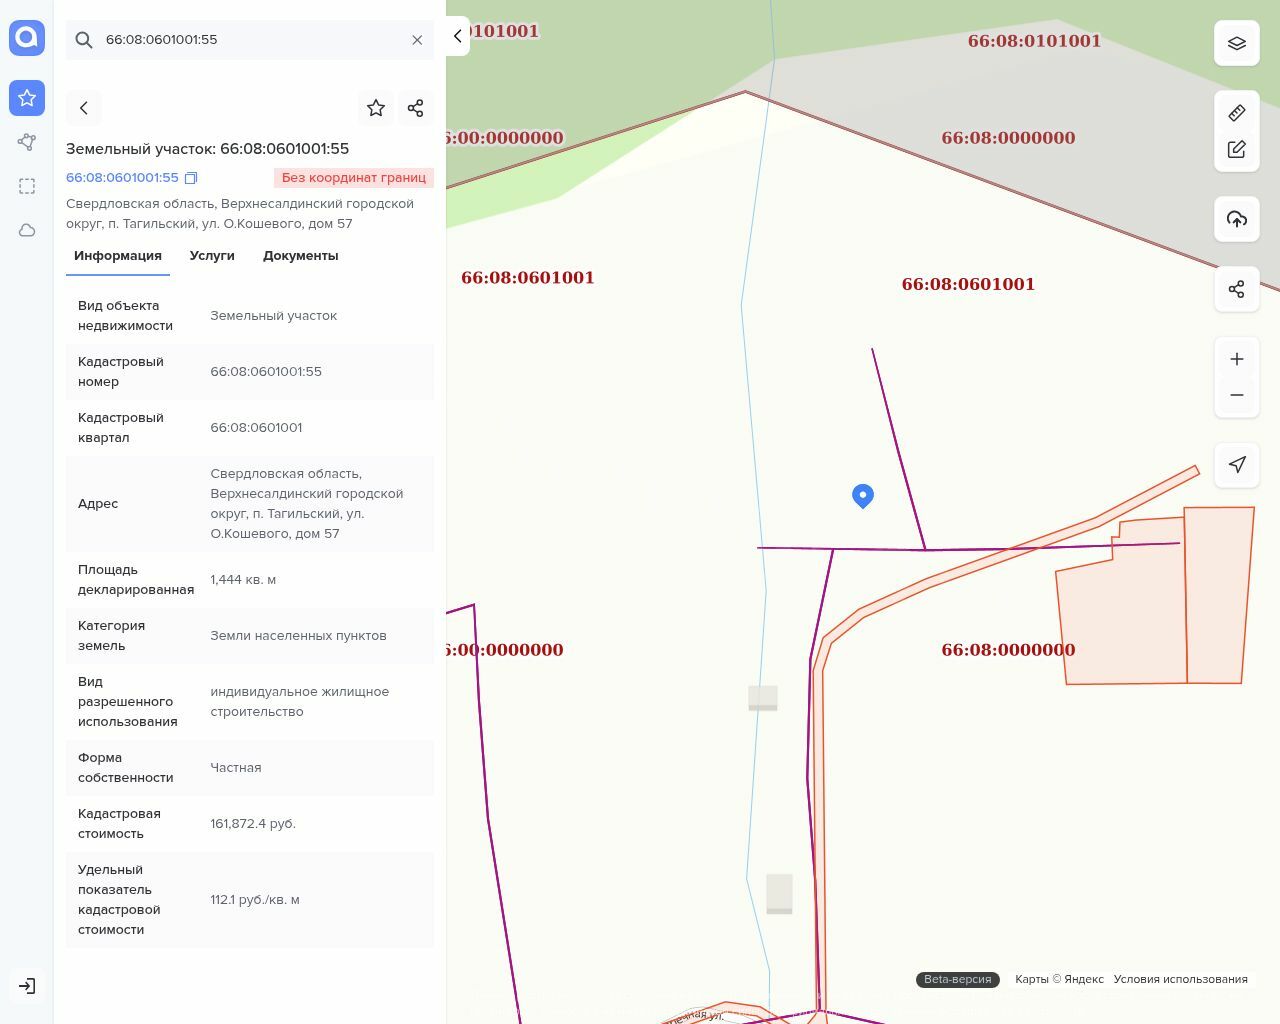This screenshot has width=1280, height=1024.
Task: Select the edit drawing tool on map
Action: 1237,149
